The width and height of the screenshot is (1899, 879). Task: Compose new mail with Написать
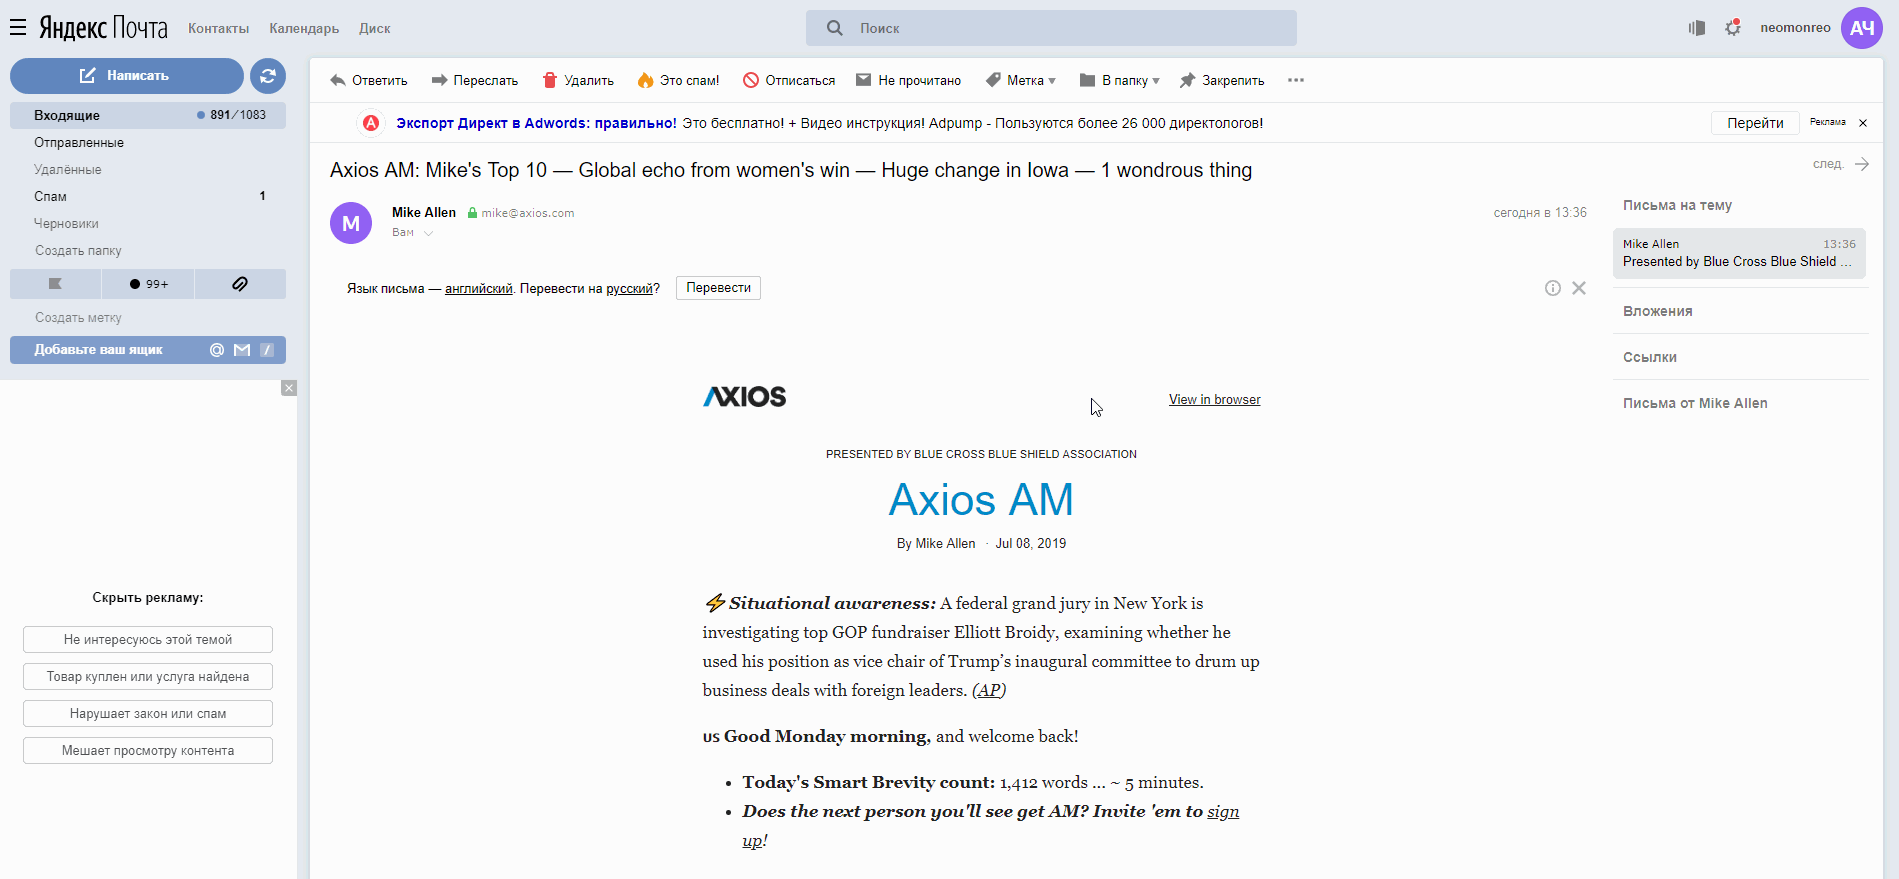pyautogui.click(x=126, y=75)
